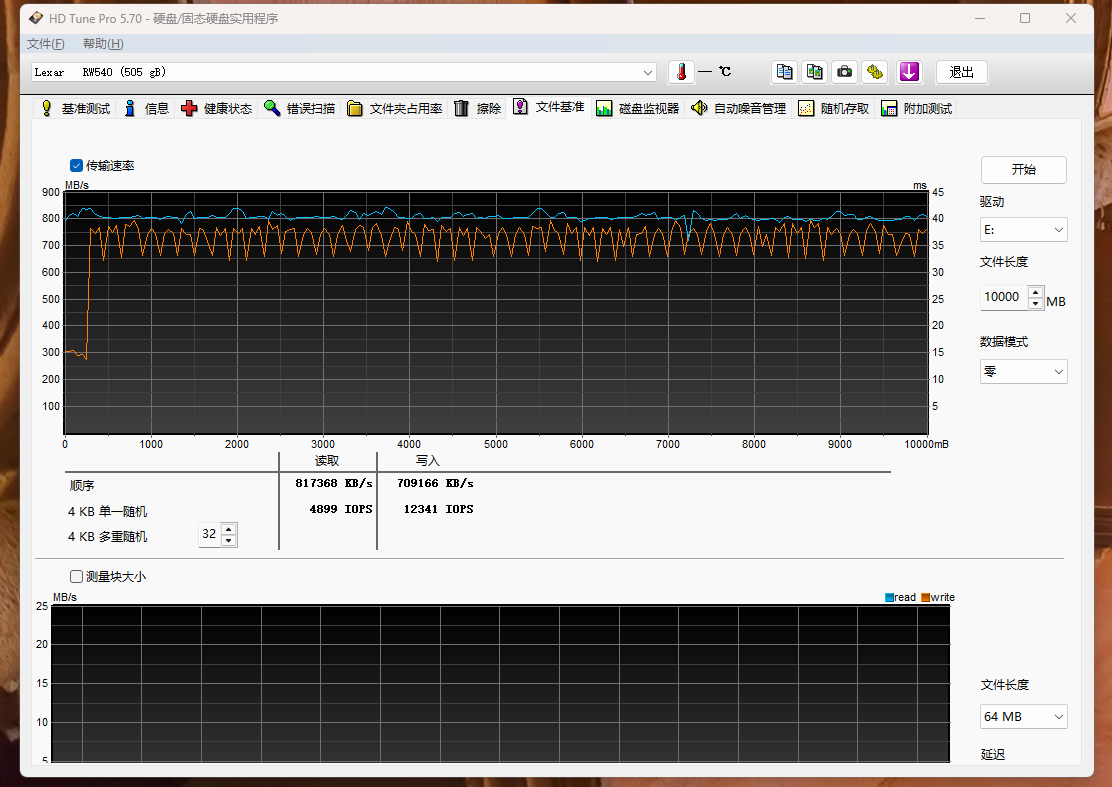Click the copy text results icon

coord(785,72)
